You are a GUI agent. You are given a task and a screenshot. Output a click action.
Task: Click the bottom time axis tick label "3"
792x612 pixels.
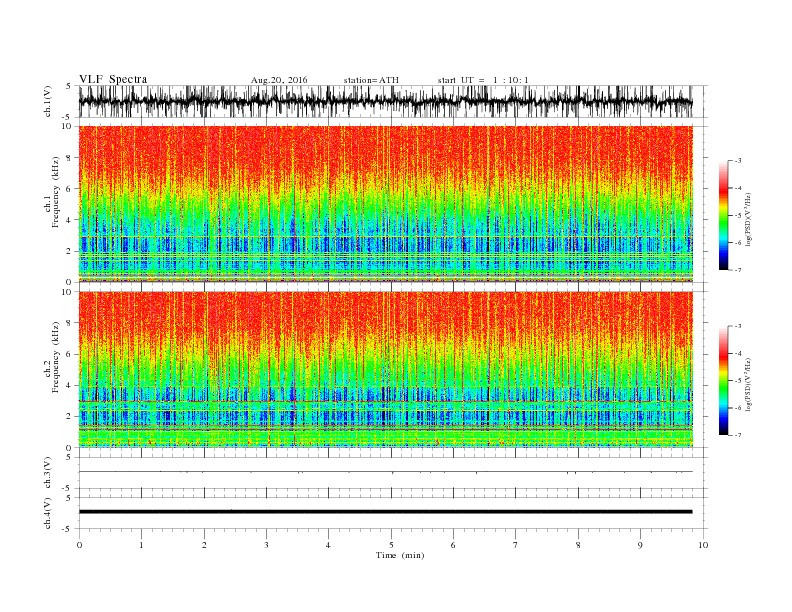point(266,545)
